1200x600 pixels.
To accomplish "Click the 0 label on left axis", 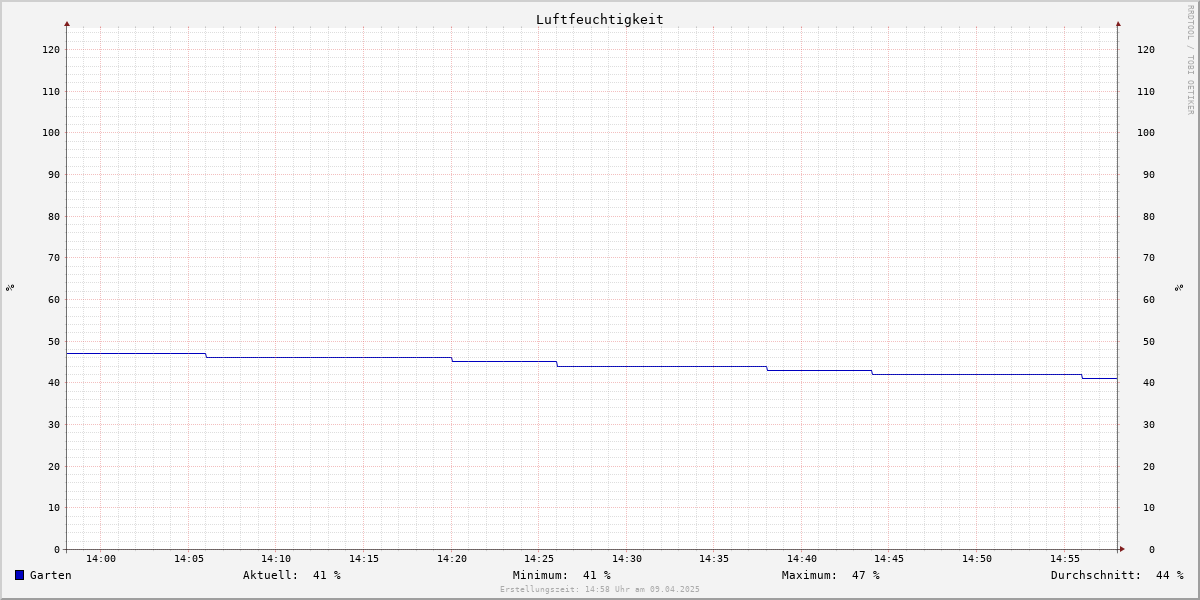I will (57, 549).
